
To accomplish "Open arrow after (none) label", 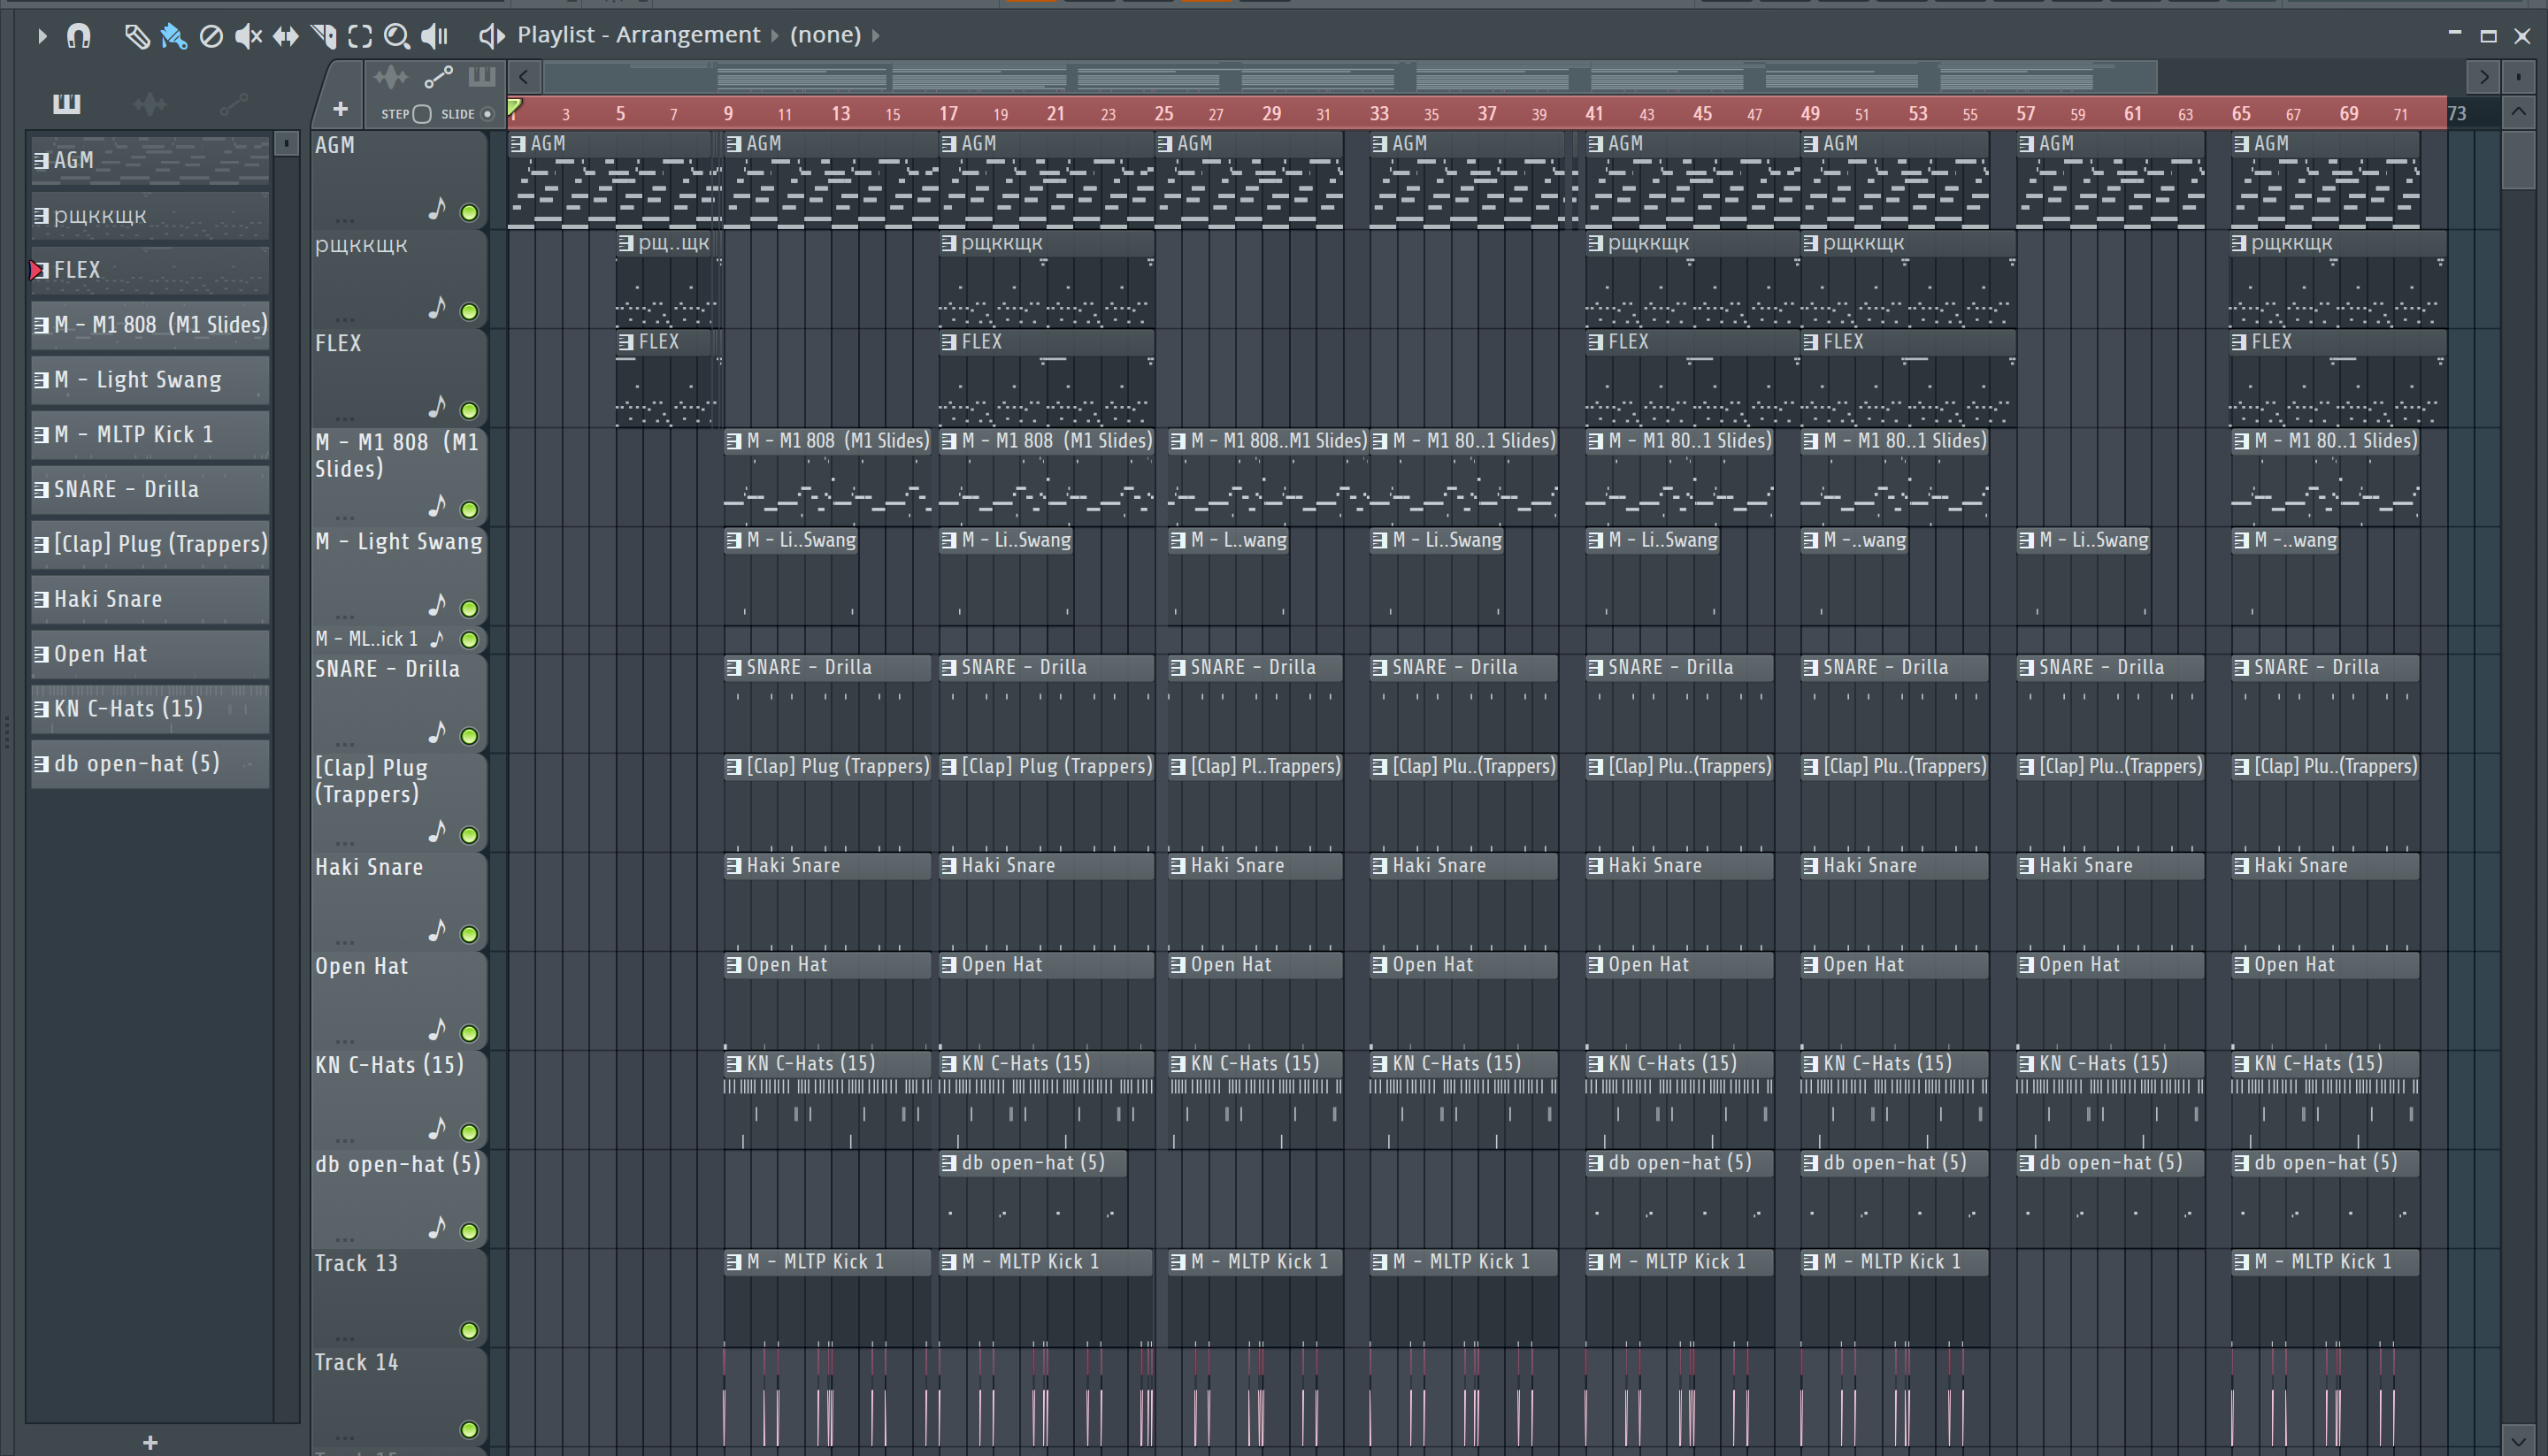I will [876, 36].
